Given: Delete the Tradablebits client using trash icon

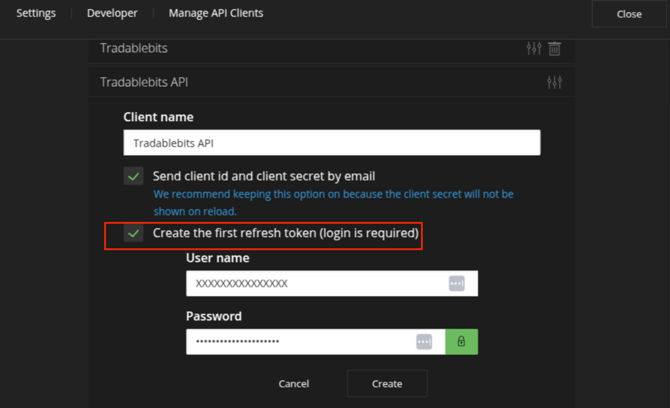Looking at the screenshot, I should [555, 48].
